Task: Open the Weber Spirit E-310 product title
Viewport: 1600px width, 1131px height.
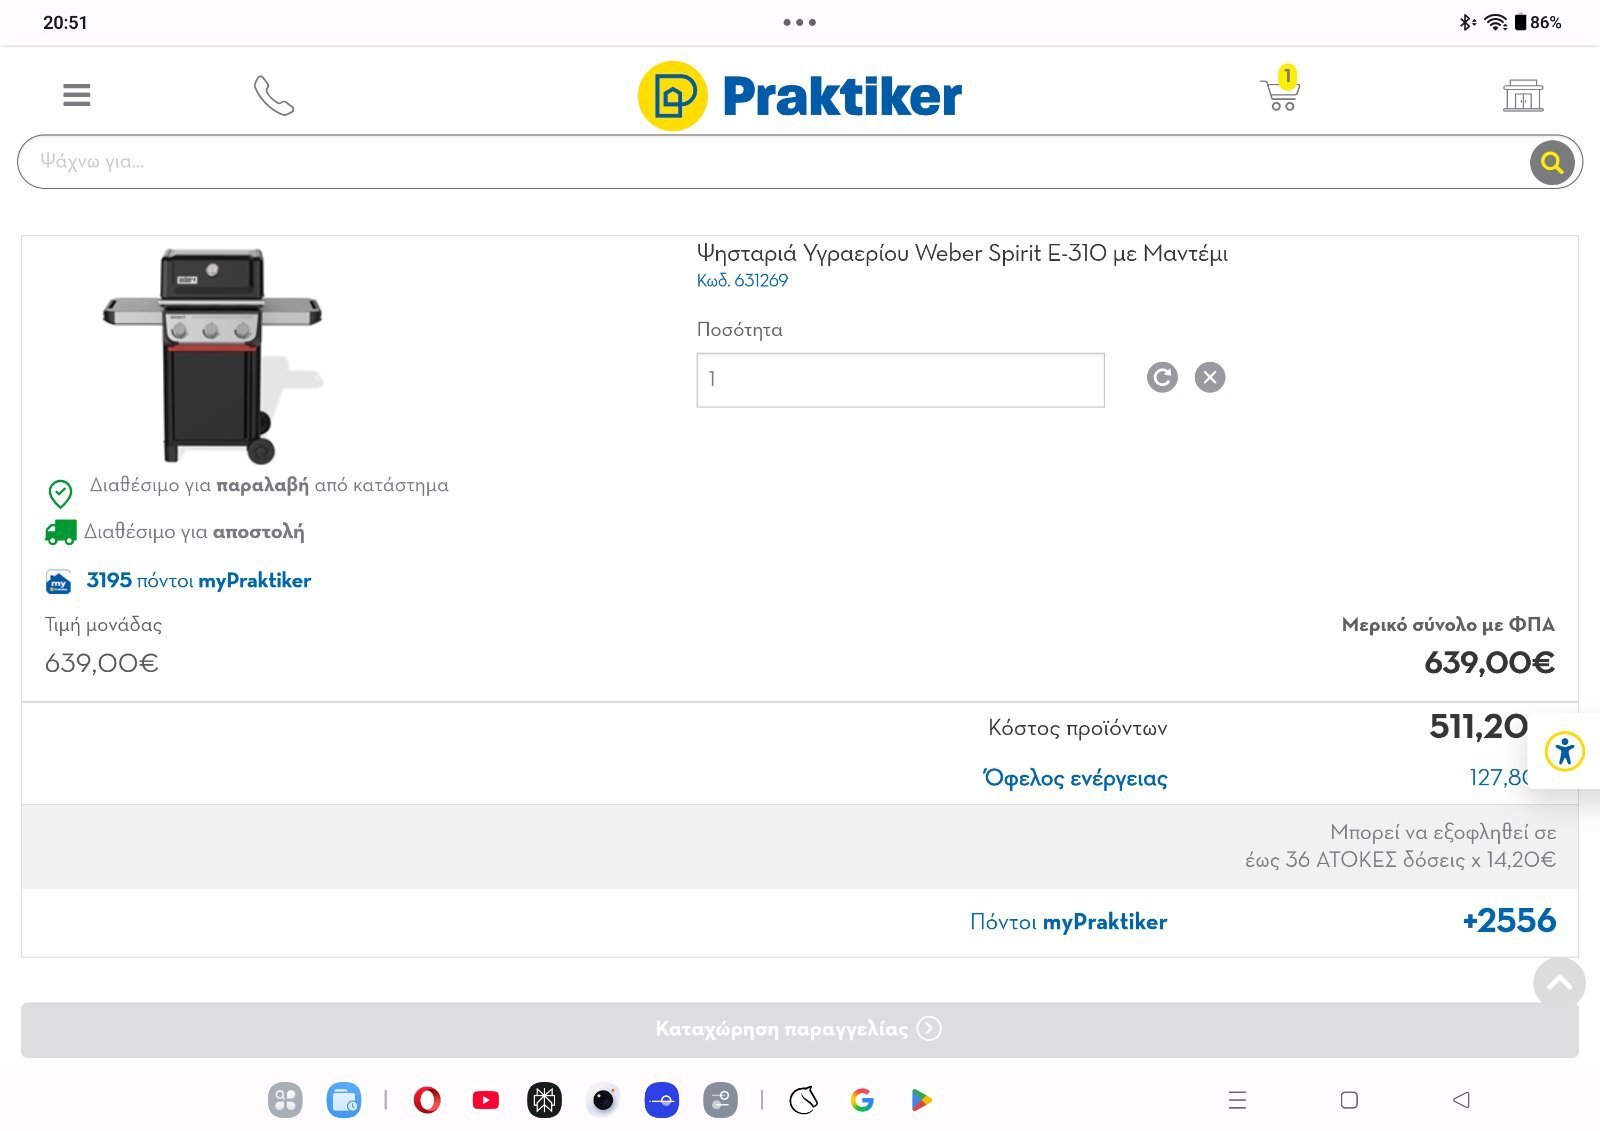Action: [x=962, y=253]
